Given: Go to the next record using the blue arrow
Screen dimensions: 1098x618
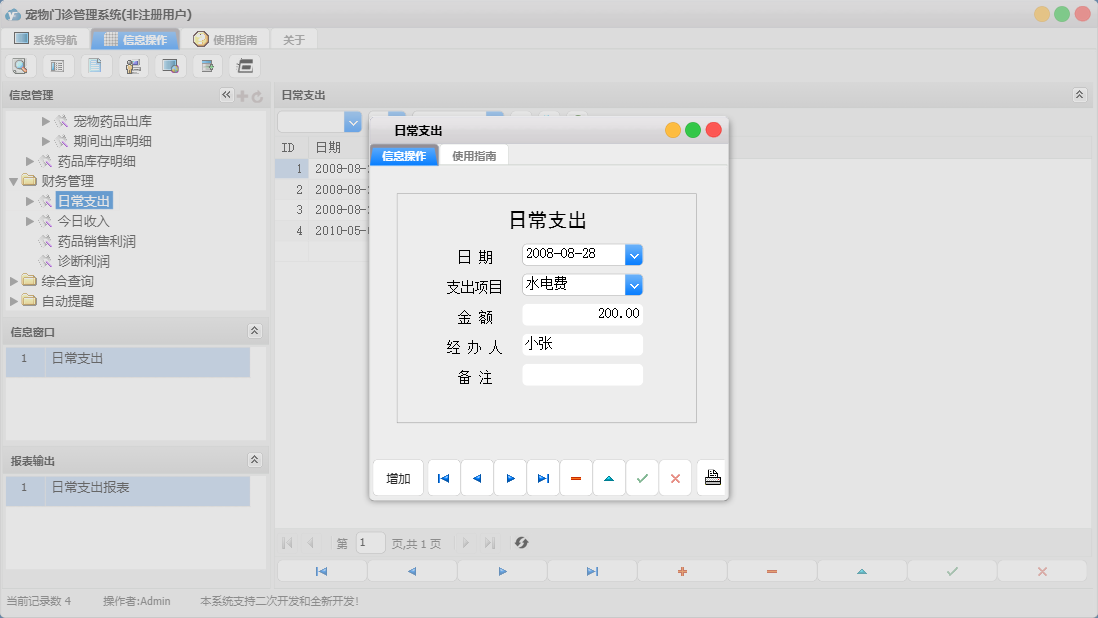Looking at the screenshot, I should [x=510, y=477].
